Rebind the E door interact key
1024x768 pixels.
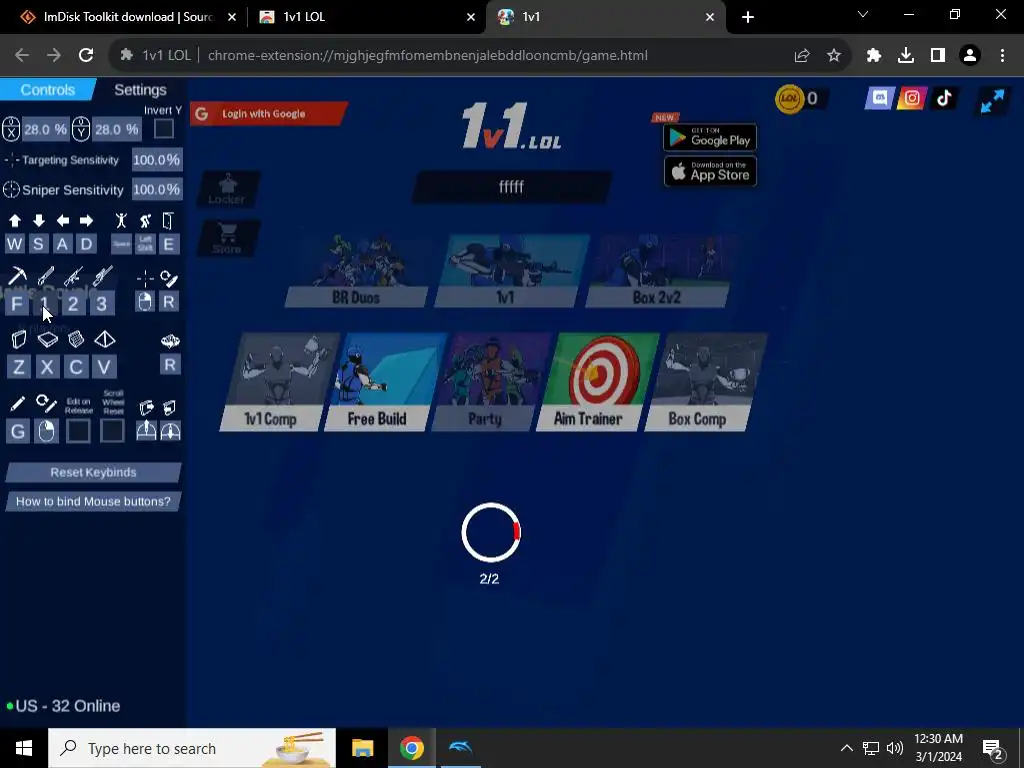(168, 244)
